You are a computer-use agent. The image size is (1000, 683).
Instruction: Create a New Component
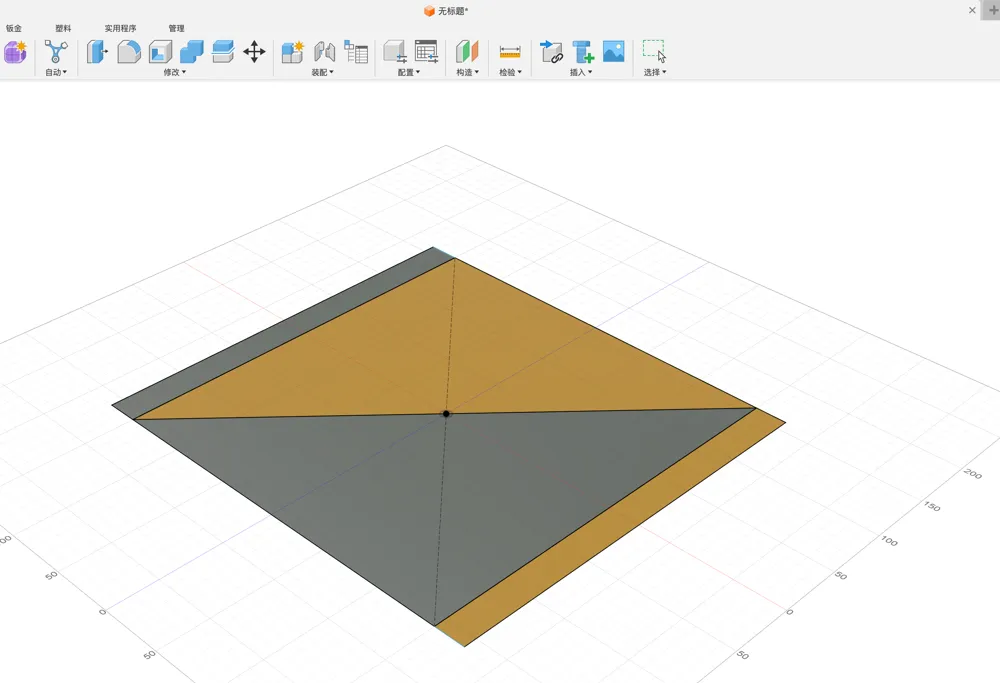(x=292, y=52)
